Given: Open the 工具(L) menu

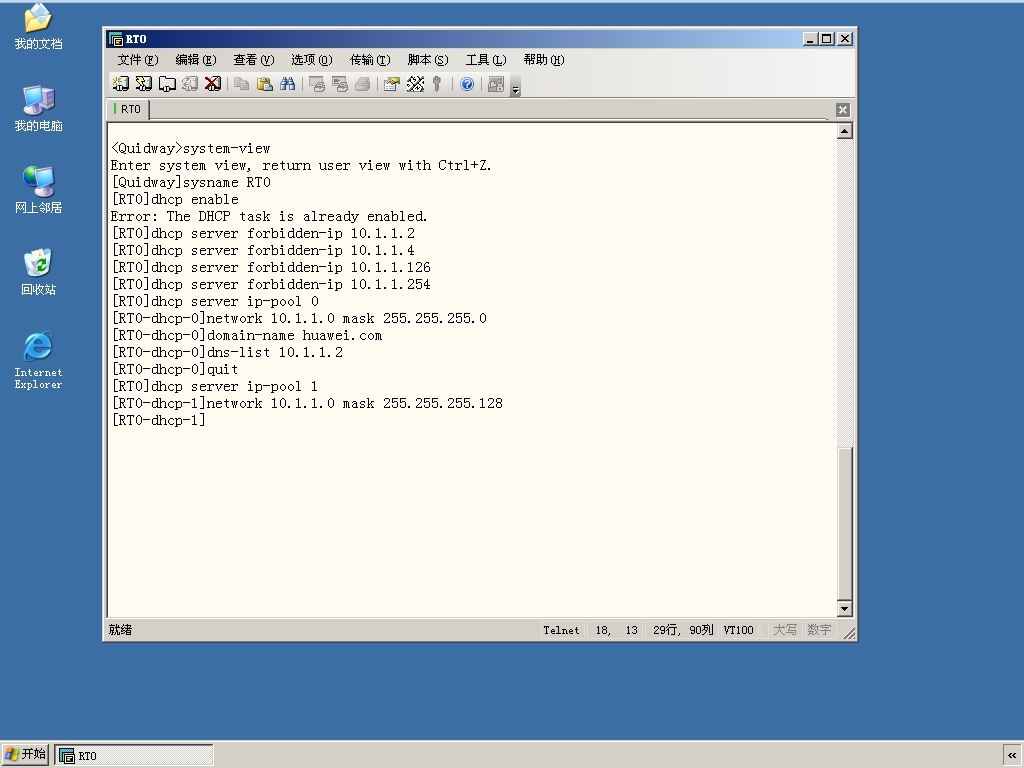Looking at the screenshot, I should click(x=486, y=60).
